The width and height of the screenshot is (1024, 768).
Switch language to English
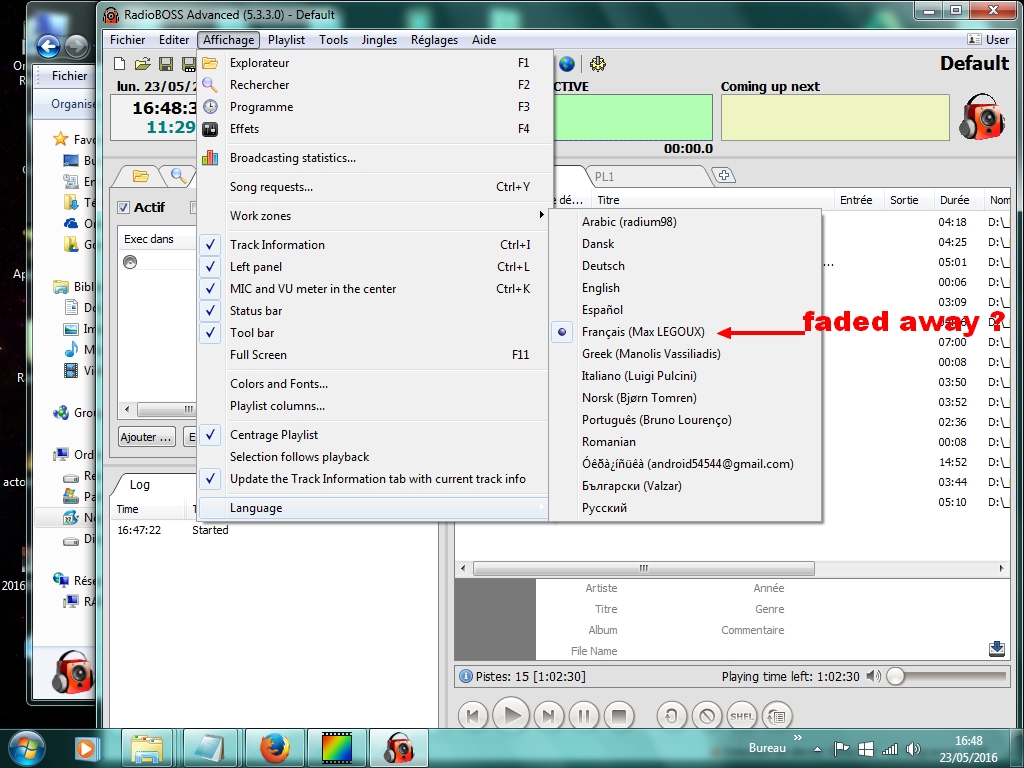(684, 288)
